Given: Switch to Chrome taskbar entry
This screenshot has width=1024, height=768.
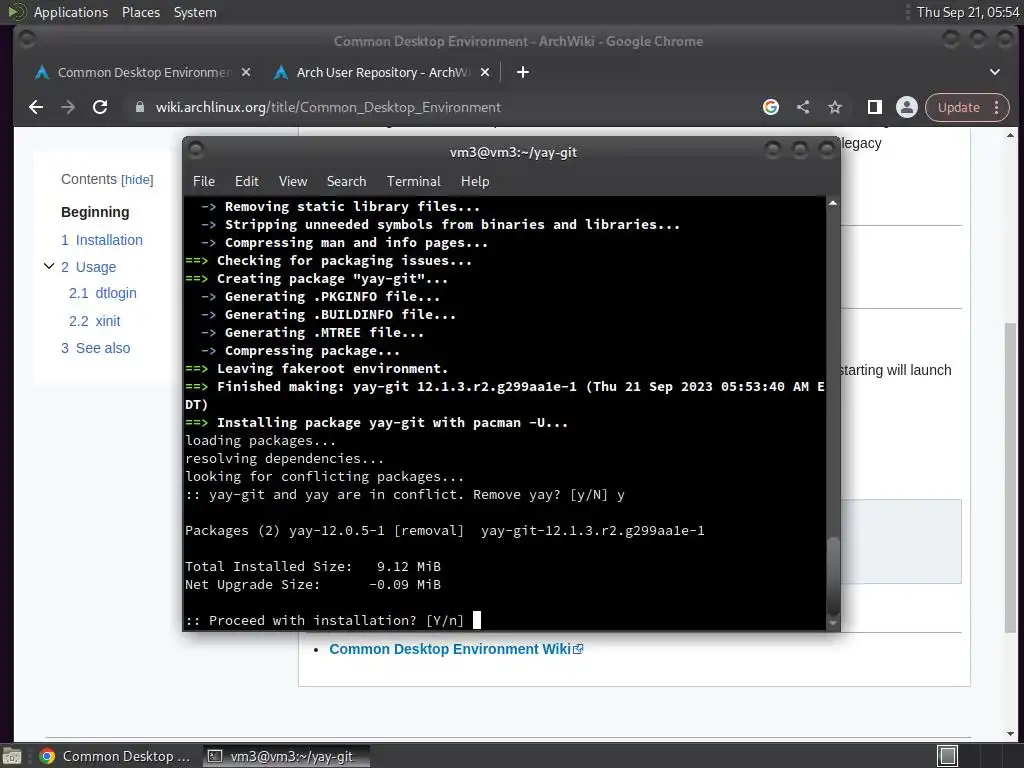Looking at the screenshot, I should pos(114,756).
